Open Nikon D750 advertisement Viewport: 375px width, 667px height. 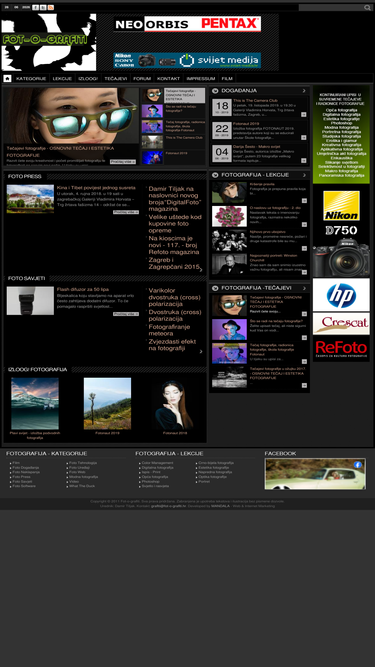tap(341, 233)
